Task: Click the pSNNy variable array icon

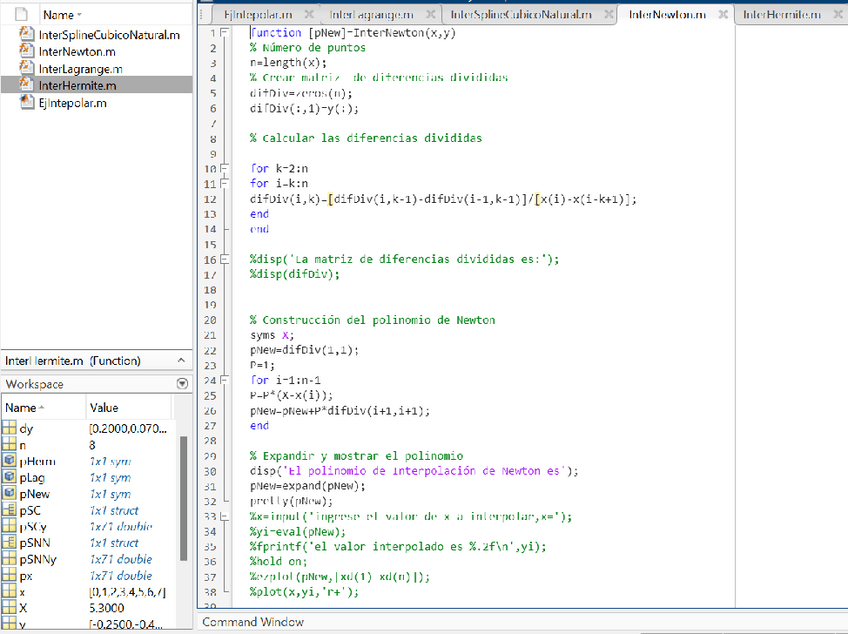Action: click(x=9, y=560)
